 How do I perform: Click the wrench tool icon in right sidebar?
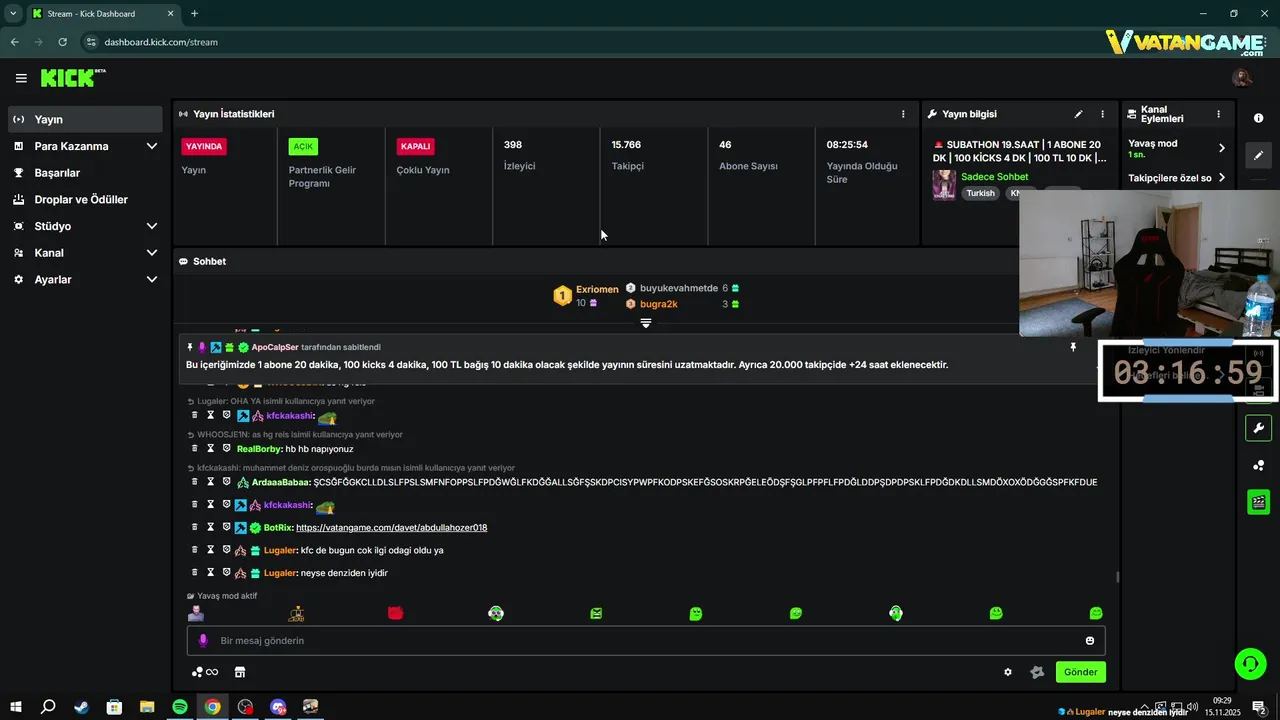[x=1258, y=428]
